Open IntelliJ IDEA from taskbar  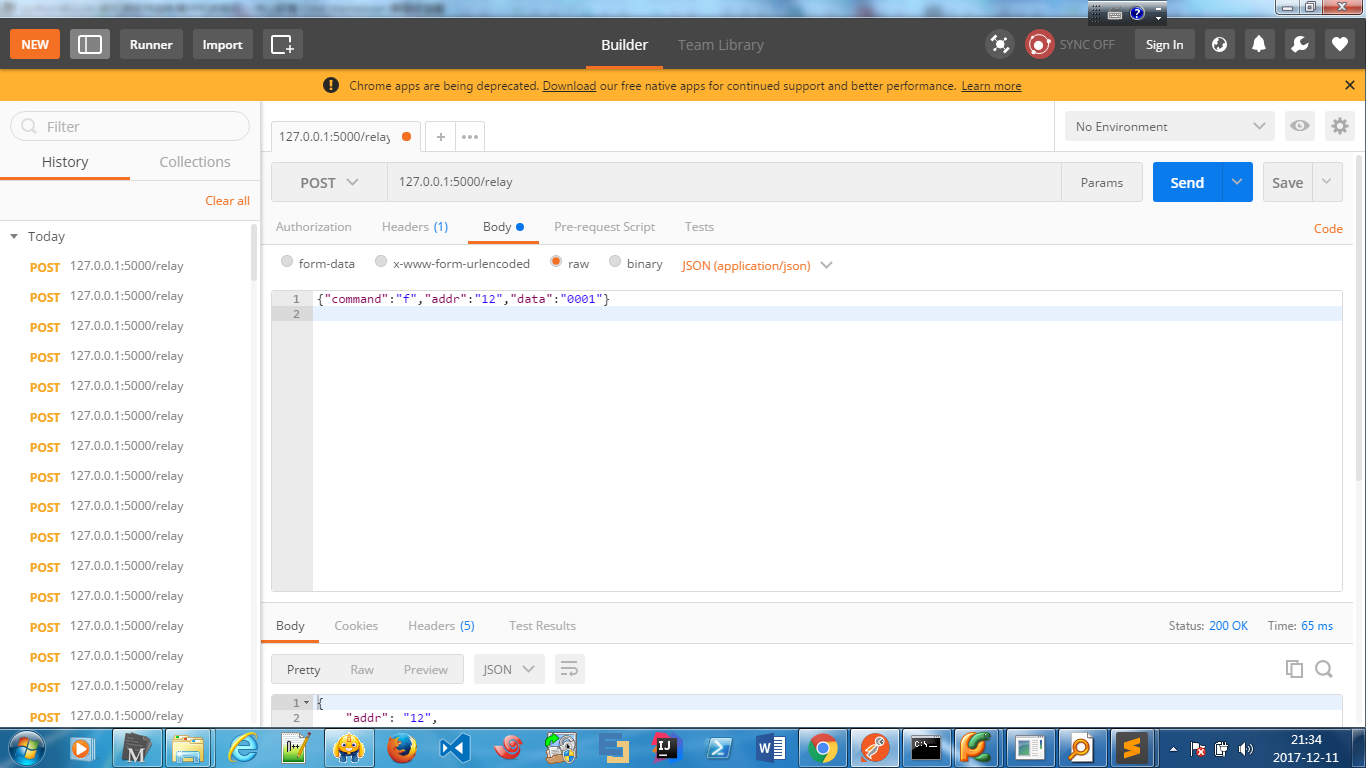665,747
